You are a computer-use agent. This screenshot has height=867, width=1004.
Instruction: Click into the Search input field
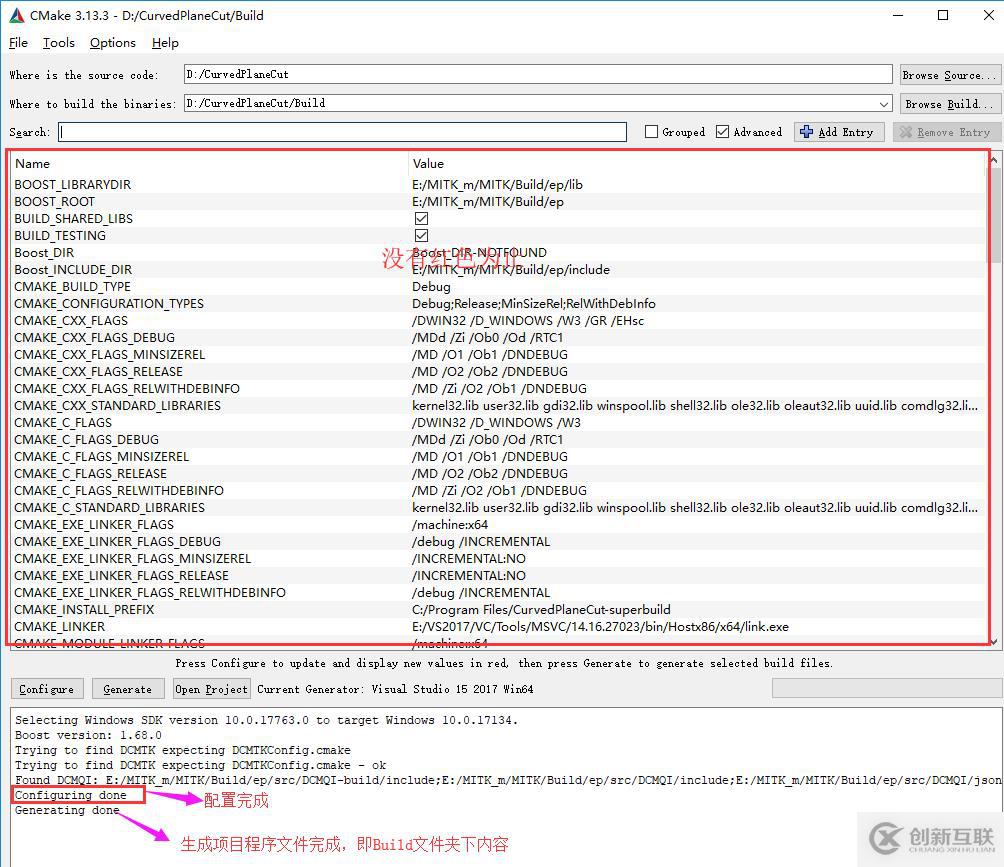click(342, 132)
